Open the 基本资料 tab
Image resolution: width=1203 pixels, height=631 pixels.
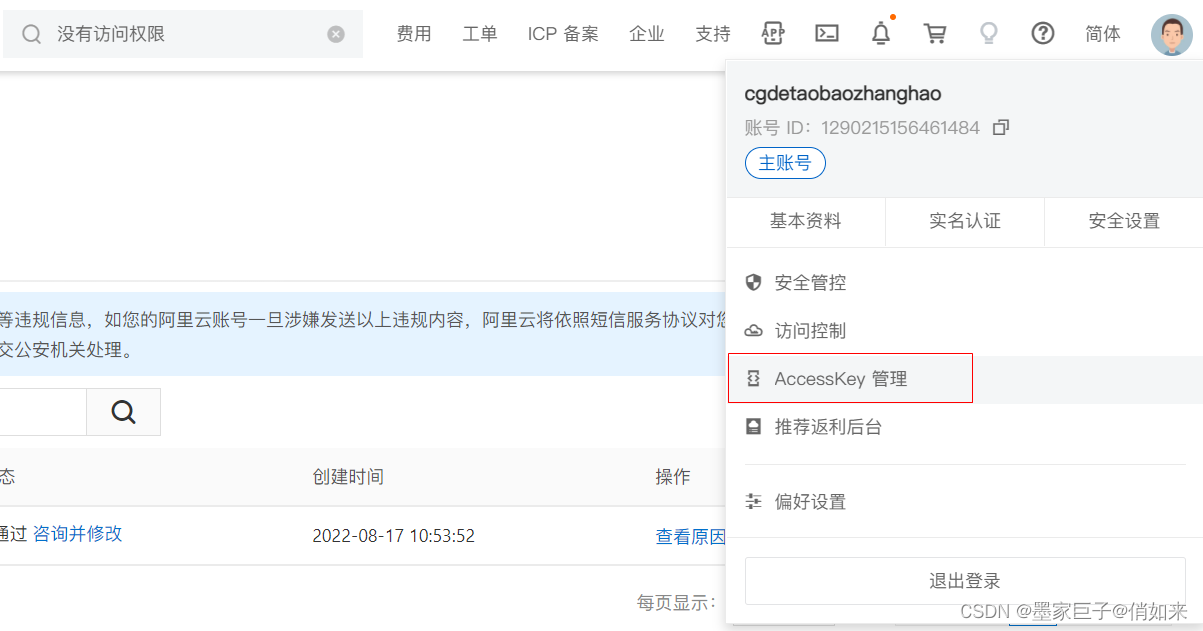click(x=806, y=221)
